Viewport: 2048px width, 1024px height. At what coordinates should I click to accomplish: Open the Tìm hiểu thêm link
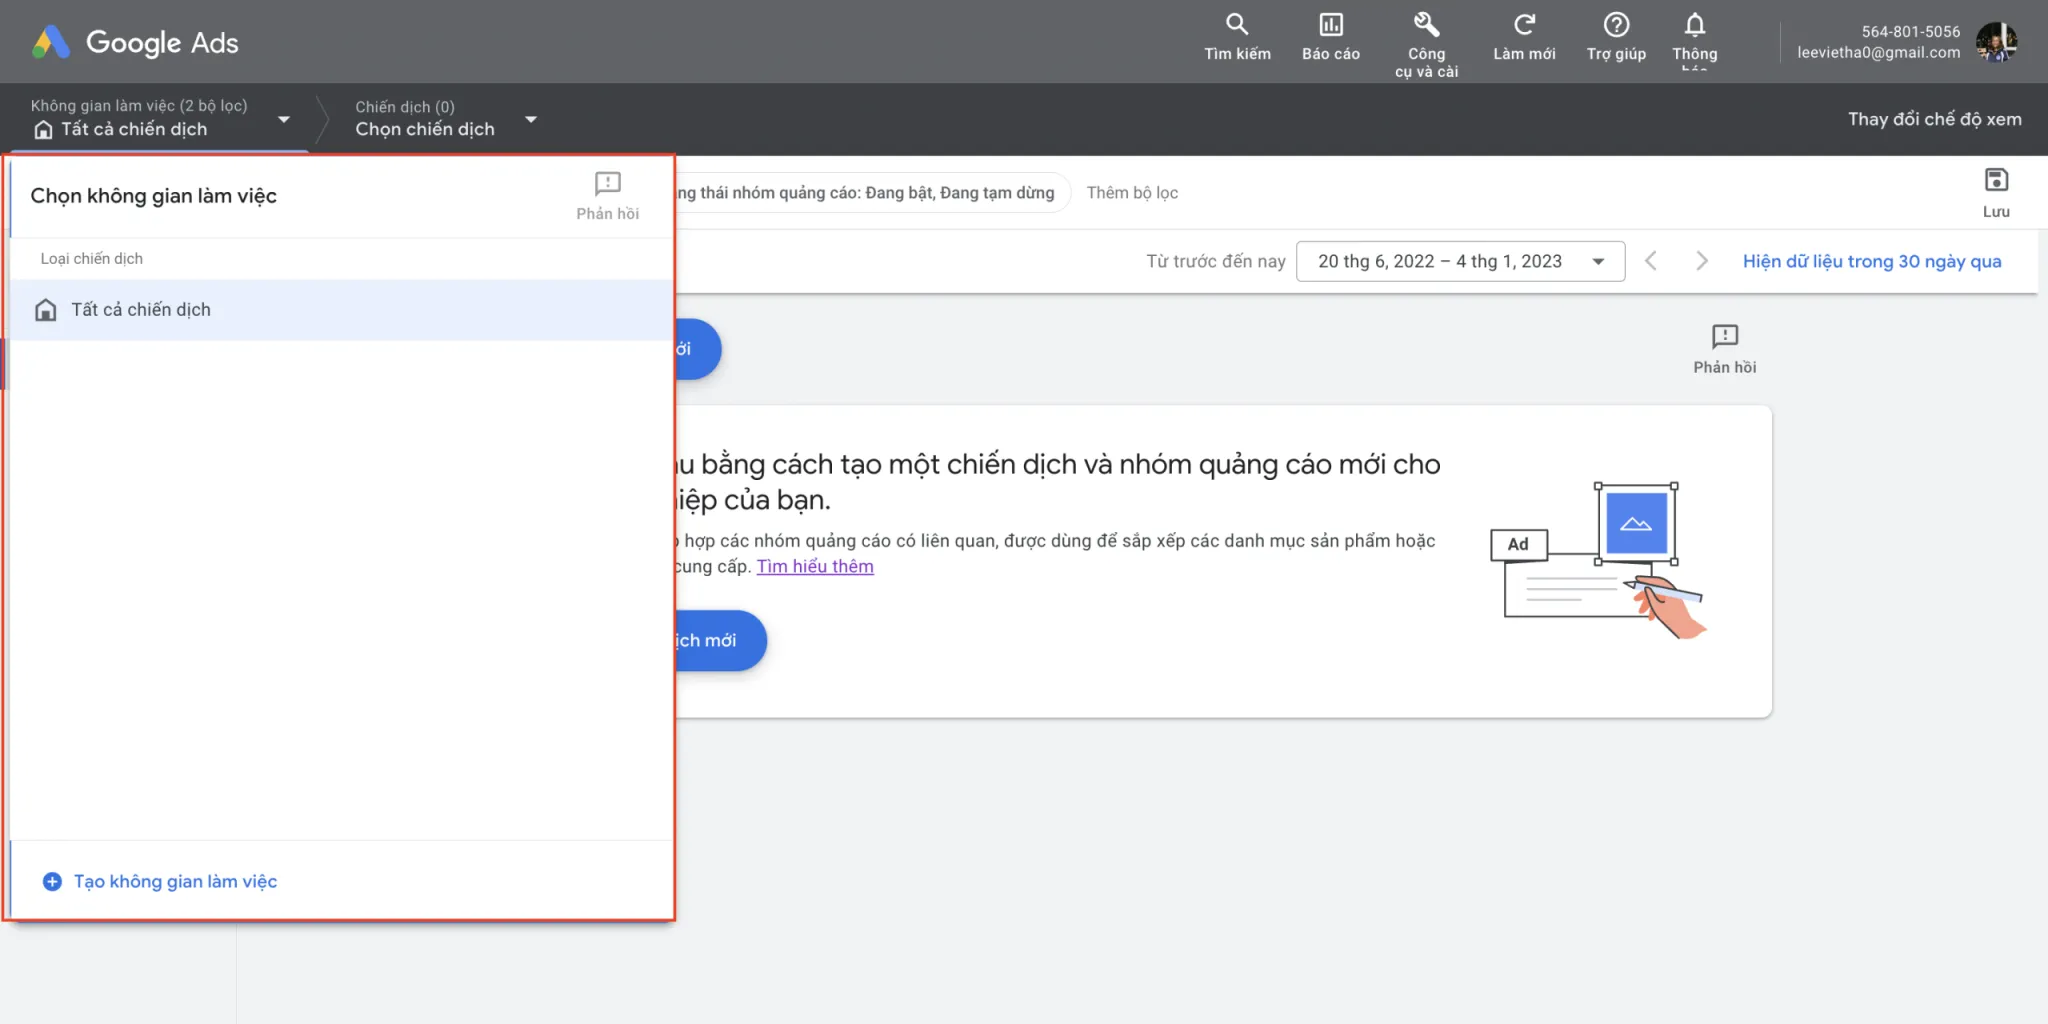[815, 566]
